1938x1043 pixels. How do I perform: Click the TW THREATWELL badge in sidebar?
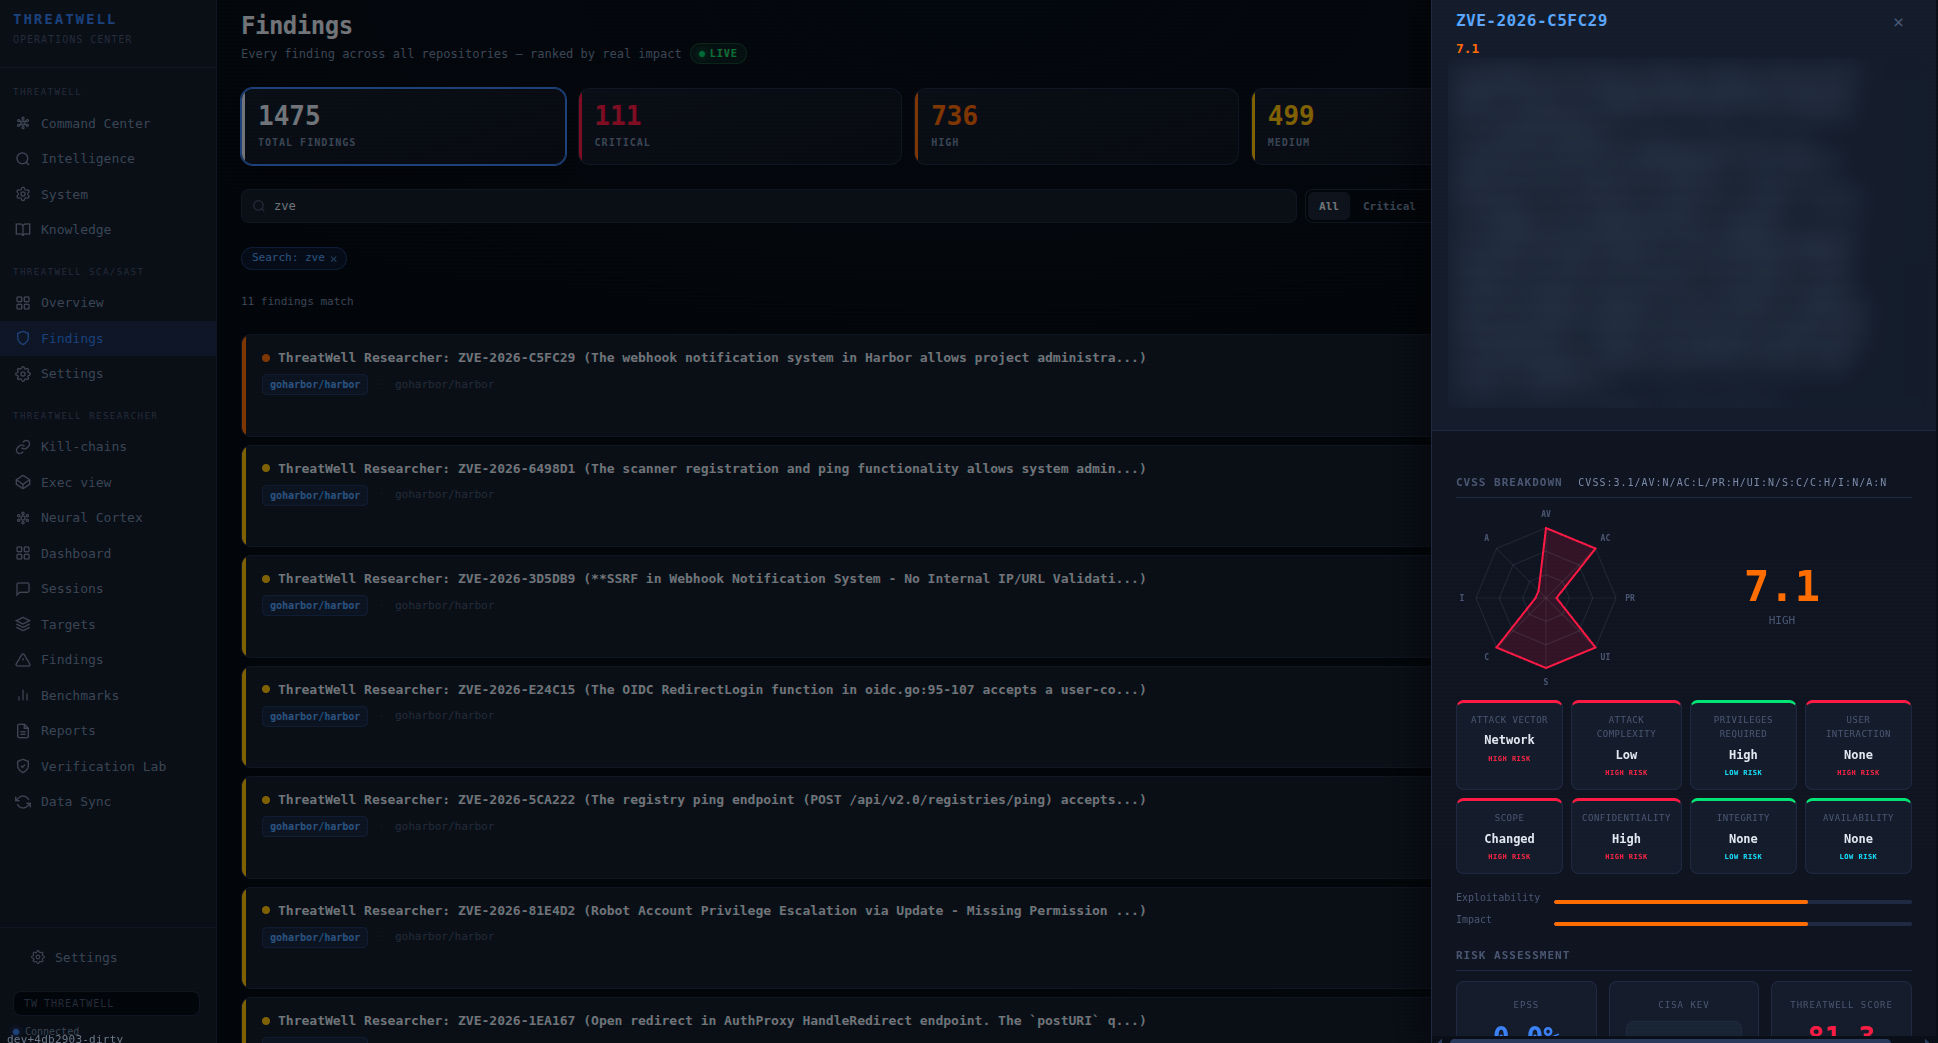(x=106, y=1003)
